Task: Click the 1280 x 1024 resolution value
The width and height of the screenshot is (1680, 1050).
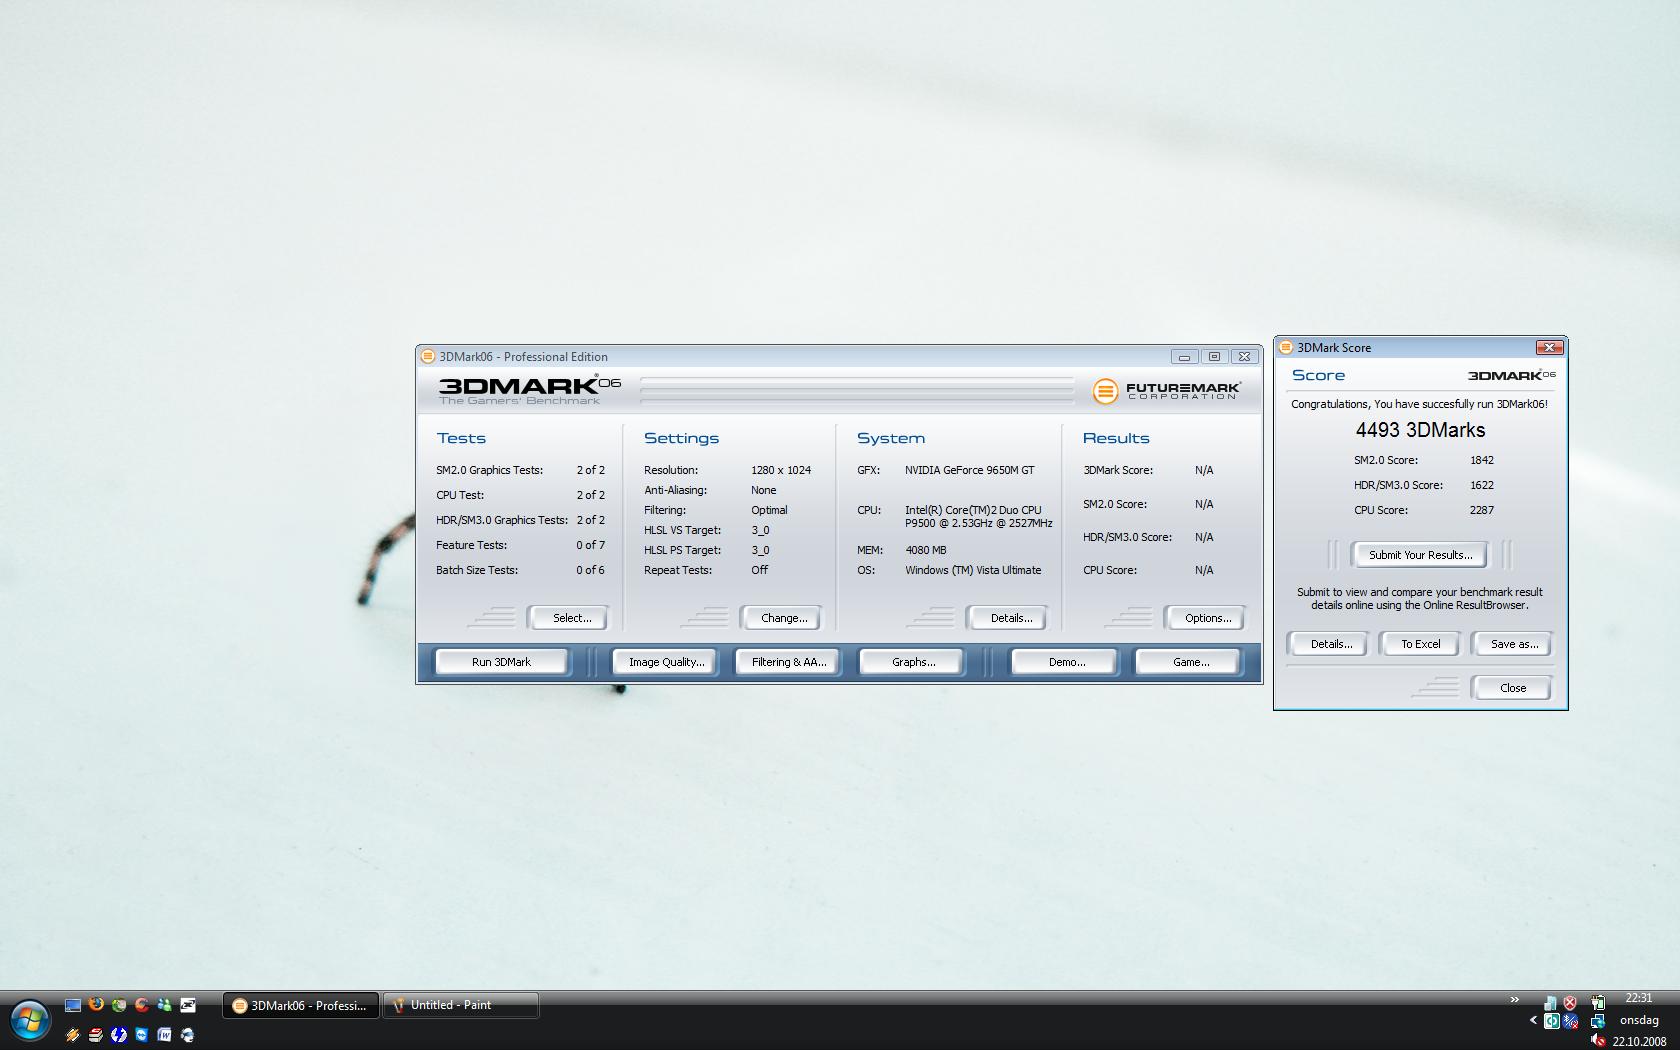Action: coord(780,470)
